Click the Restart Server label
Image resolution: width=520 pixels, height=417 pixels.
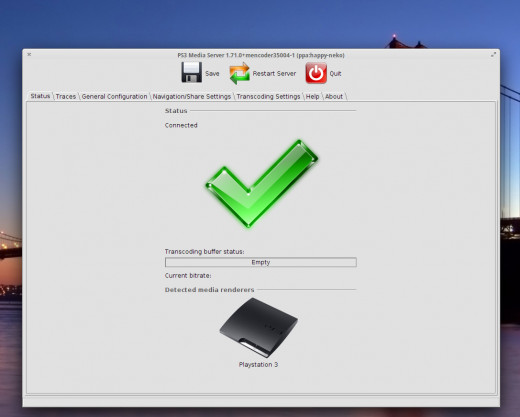coord(274,73)
